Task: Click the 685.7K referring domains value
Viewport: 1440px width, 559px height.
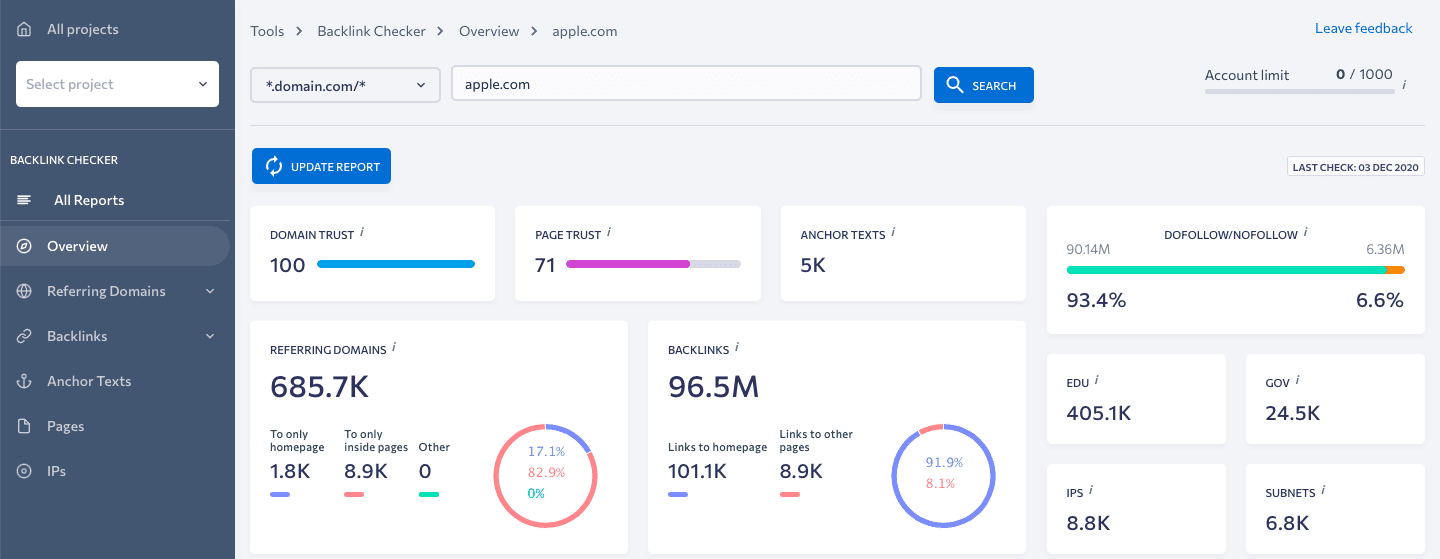Action: [x=320, y=386]
